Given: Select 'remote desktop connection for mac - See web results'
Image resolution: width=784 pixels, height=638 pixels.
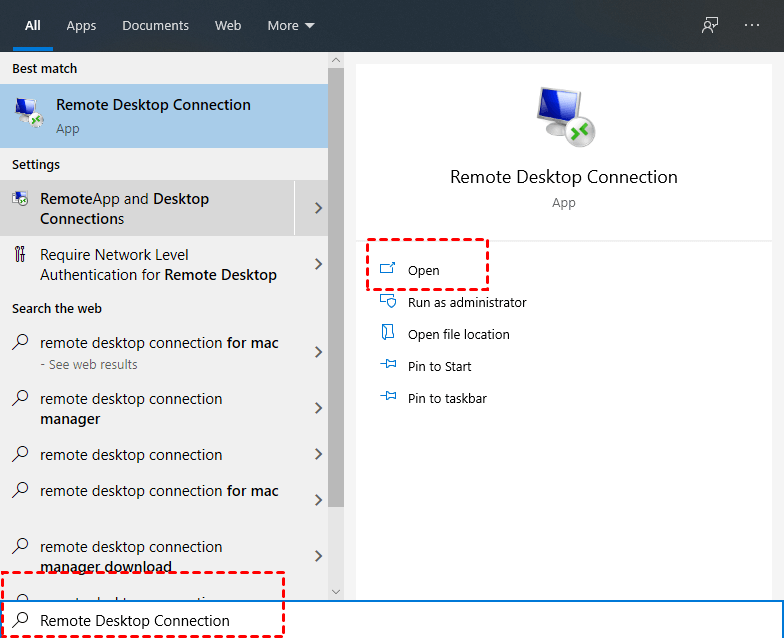Looking at the screenshot, I should coord(148,352).
